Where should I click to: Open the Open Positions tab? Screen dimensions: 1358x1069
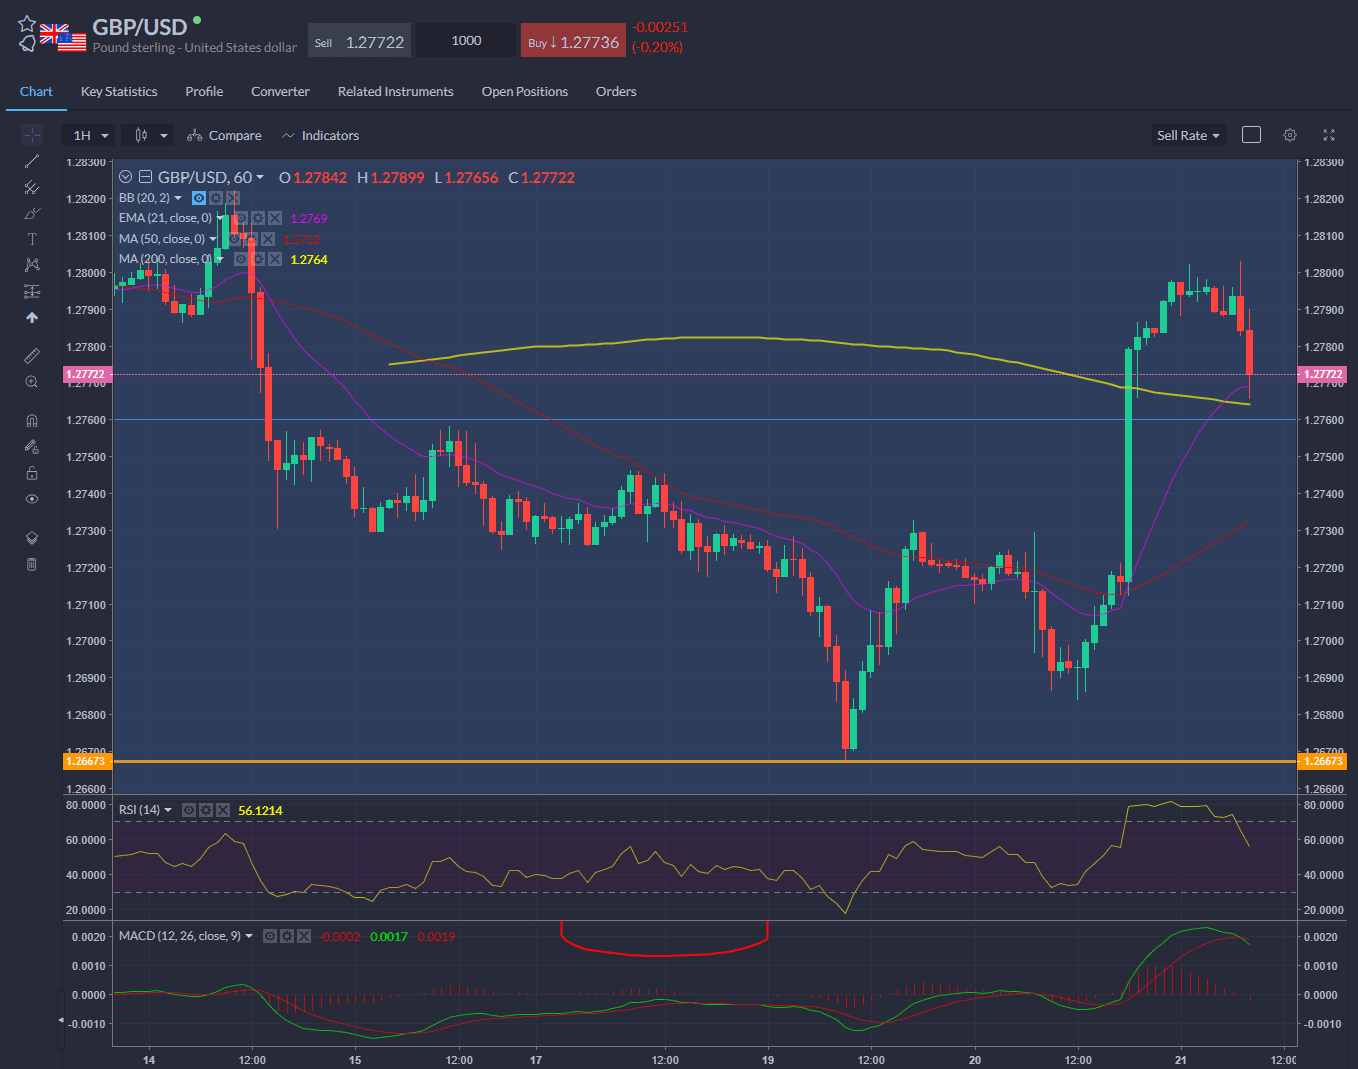coord(524,91)
